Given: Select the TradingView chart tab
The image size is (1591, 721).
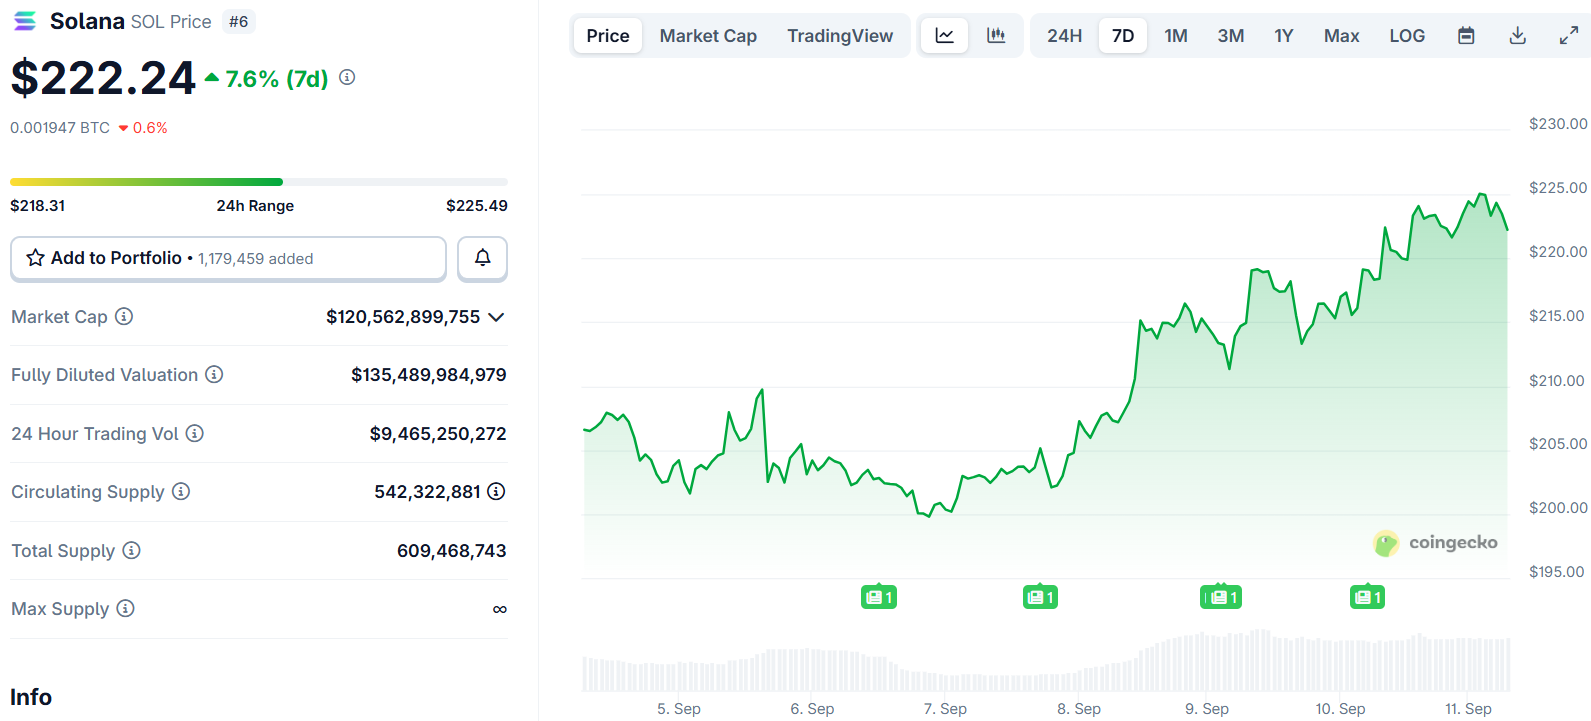Looking at the screenshot, I should pos(840,36).
